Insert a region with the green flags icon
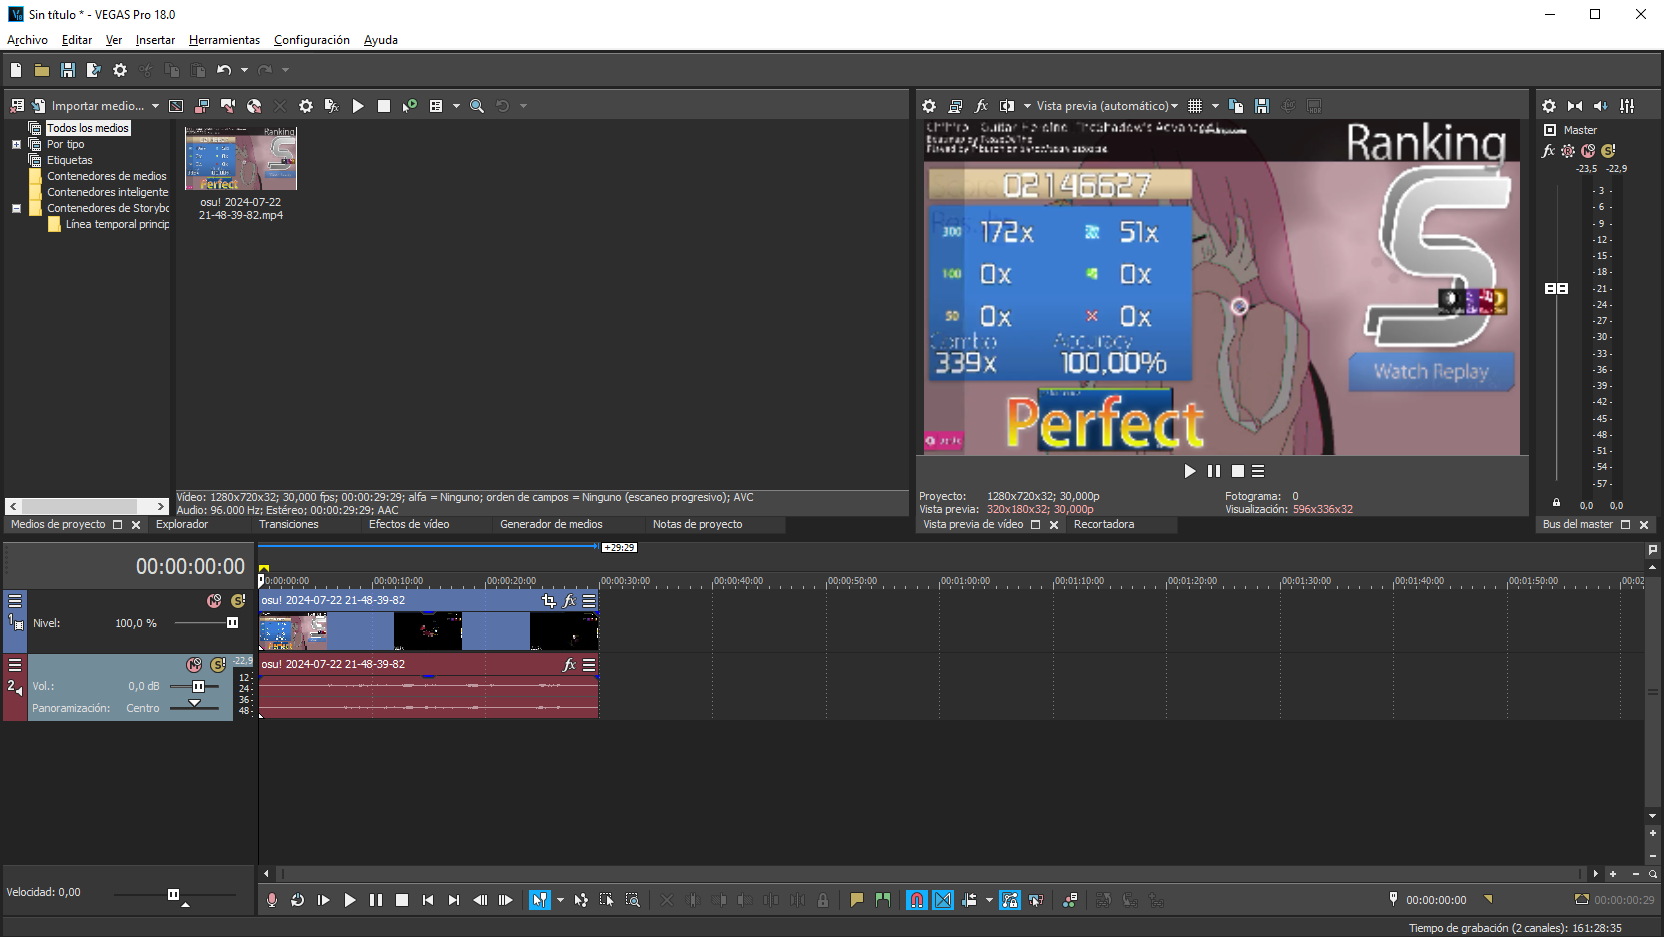 pos(883,900)
